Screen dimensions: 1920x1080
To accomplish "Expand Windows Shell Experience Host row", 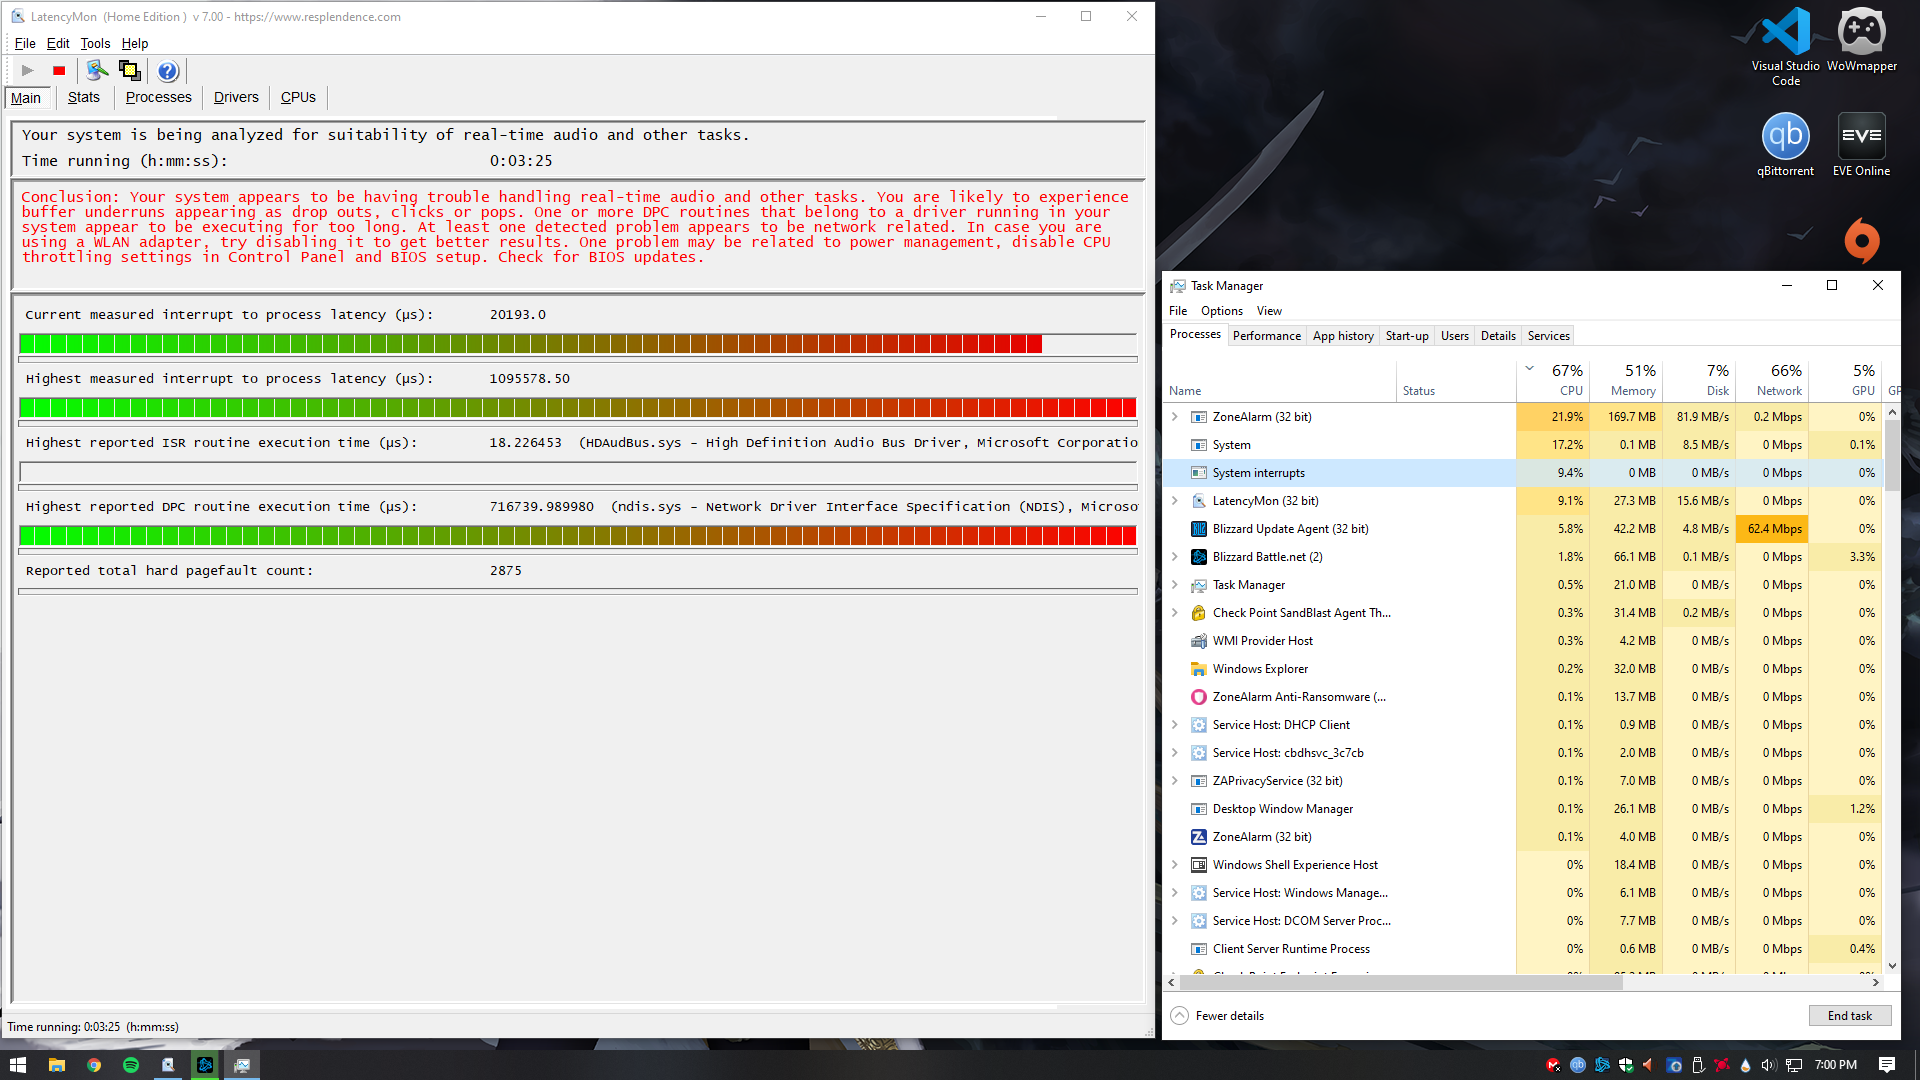I will point(1175,865).
